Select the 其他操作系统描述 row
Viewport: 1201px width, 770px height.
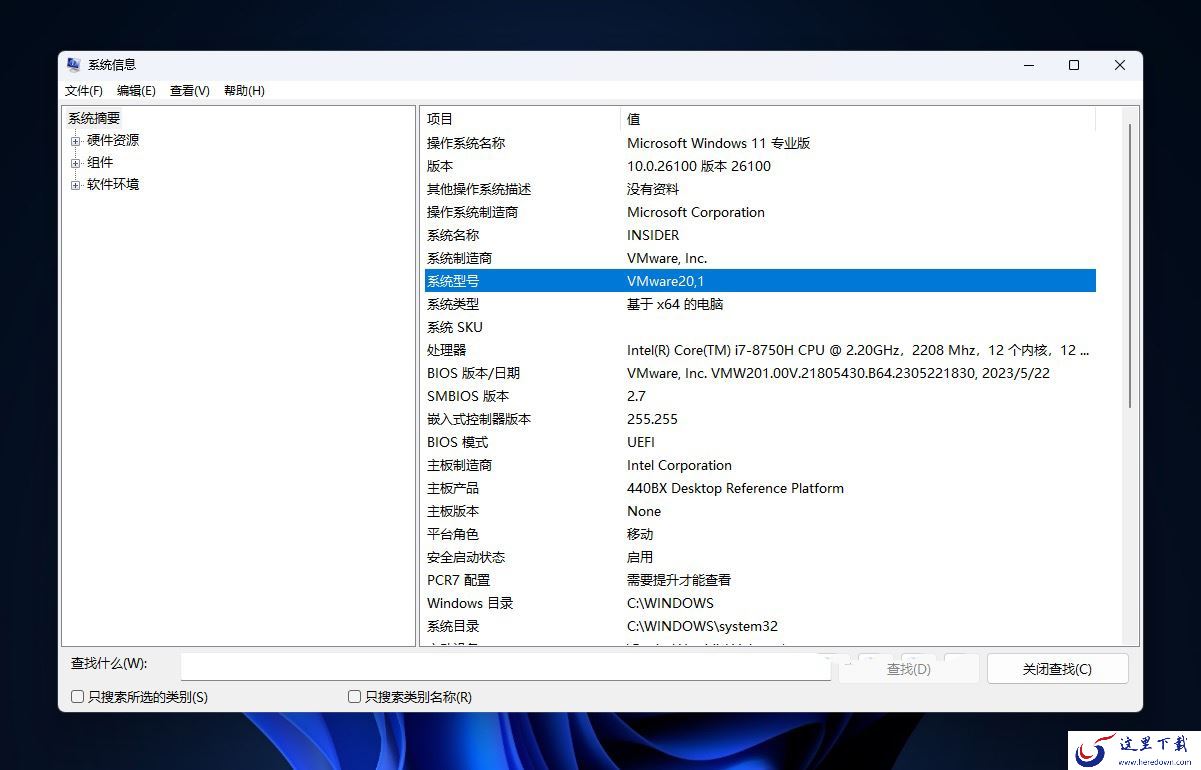click(760, 189)
